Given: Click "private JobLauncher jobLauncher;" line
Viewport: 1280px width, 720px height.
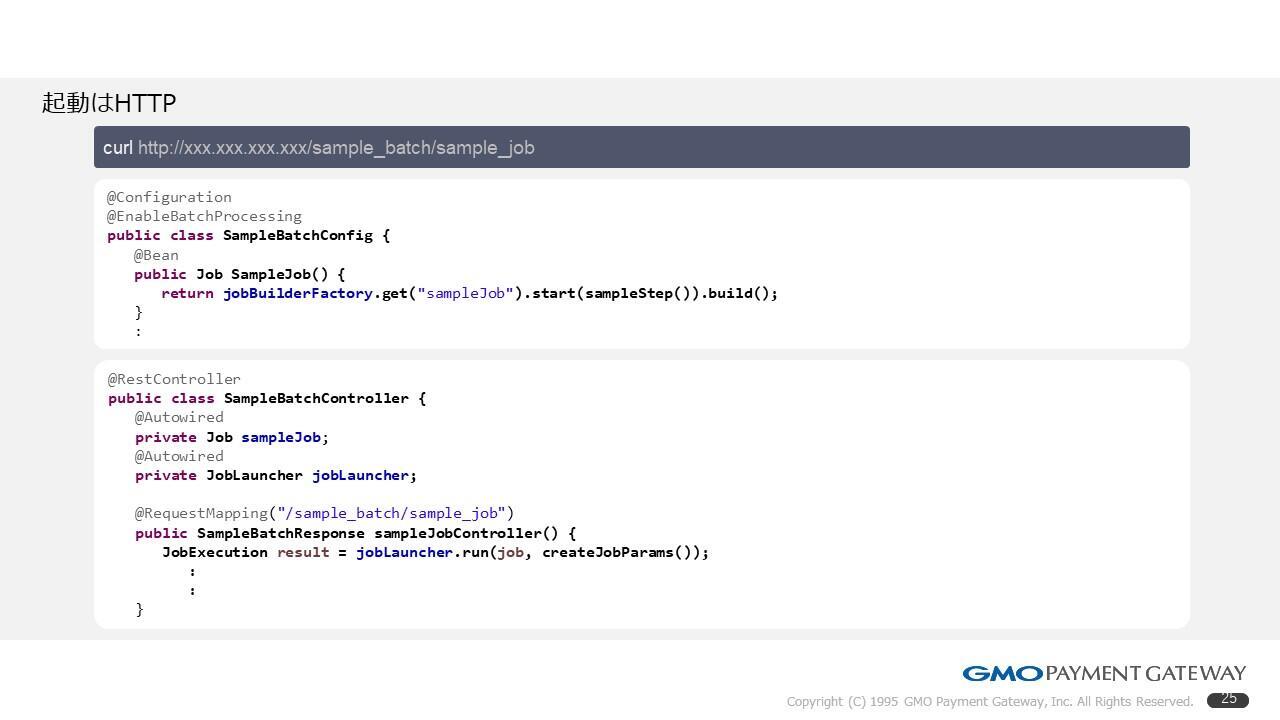Looking at the screenshot, I should pos(276,475).
